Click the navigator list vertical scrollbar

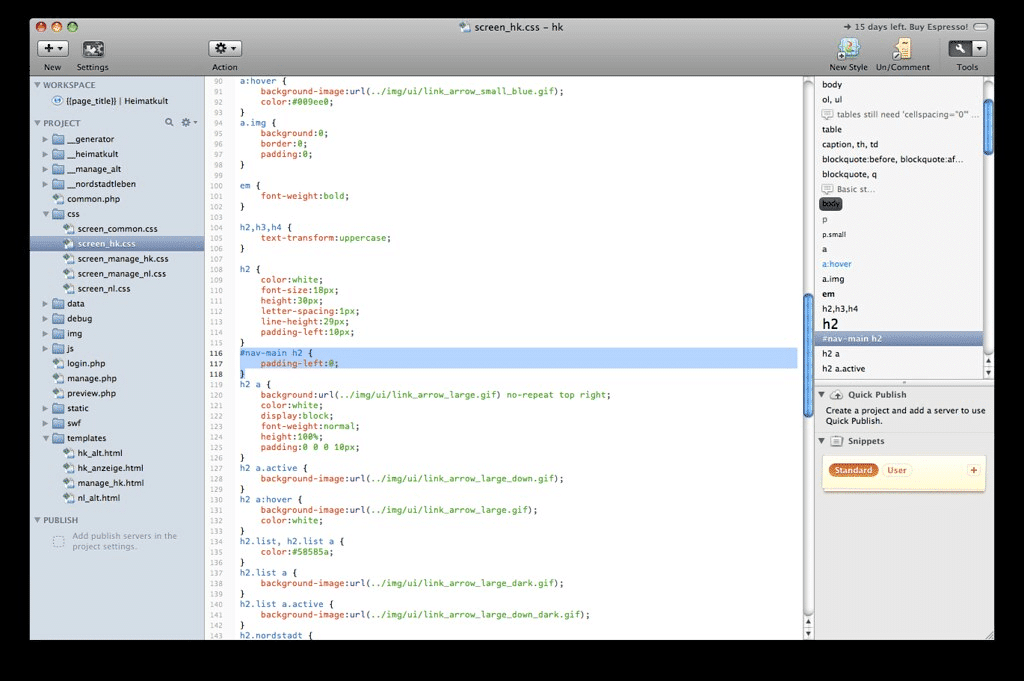coord(988,127)
